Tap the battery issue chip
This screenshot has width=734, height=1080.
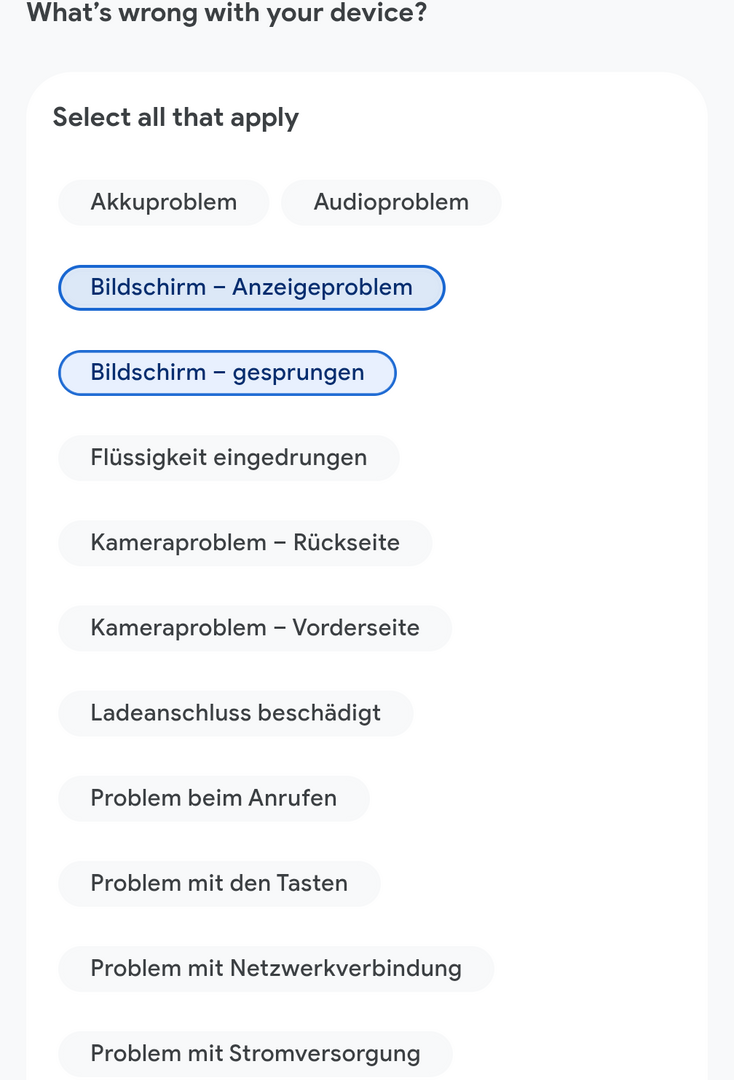pyautogui.click(x=164, y=202)
